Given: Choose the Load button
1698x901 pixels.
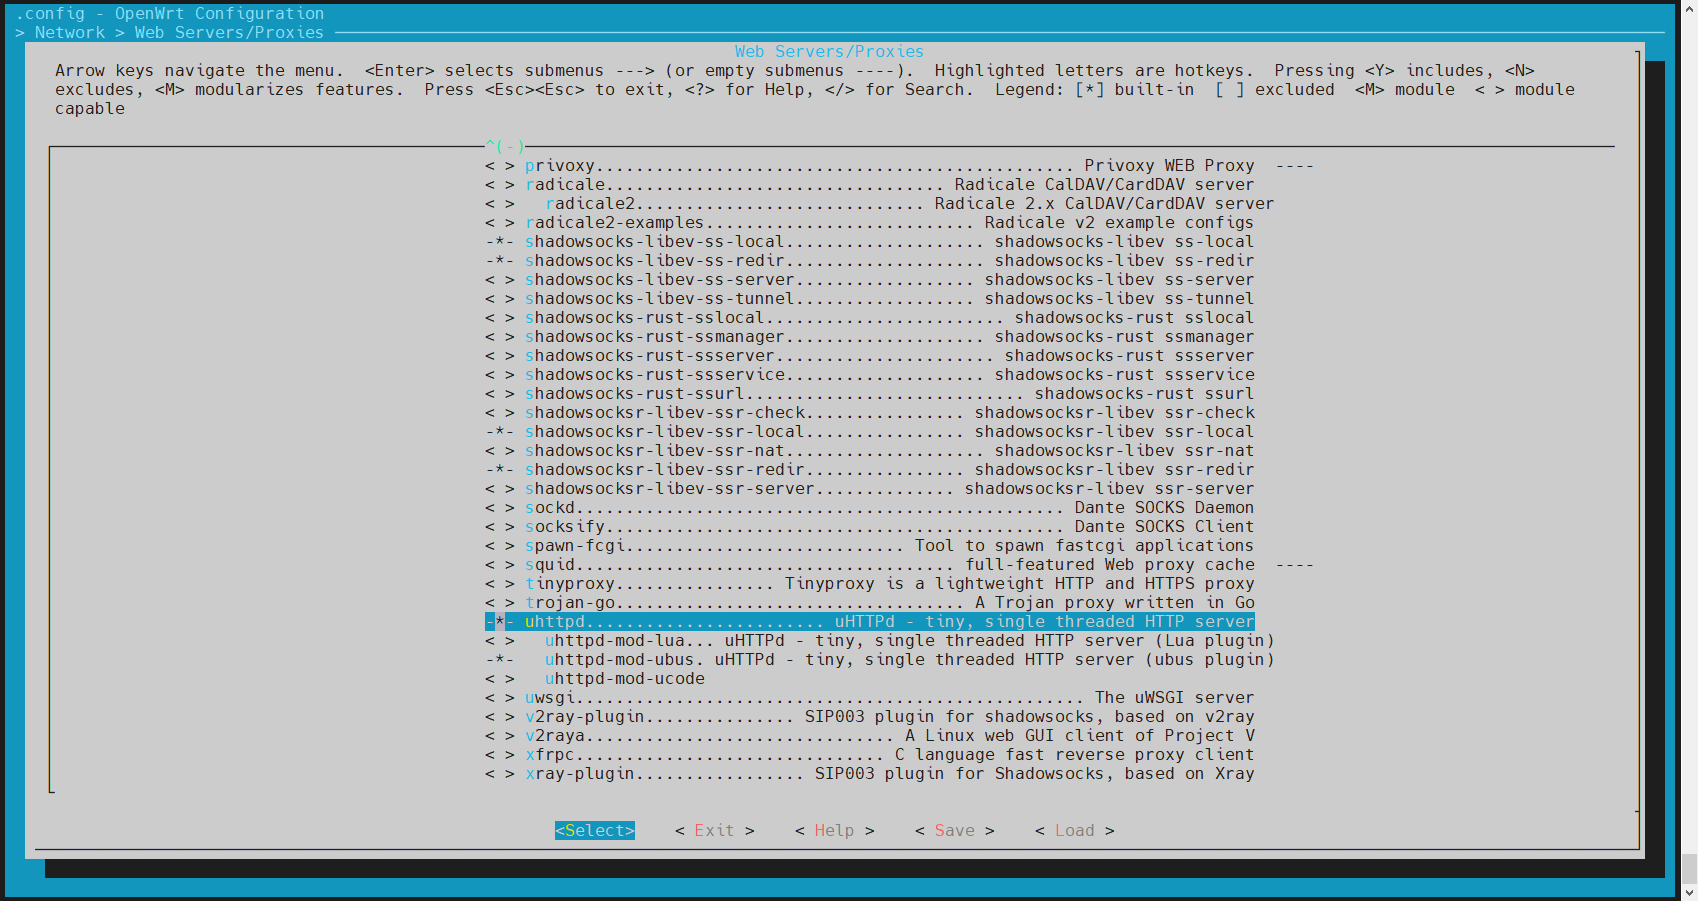Looking at the screenshot, I should 1074,830.
